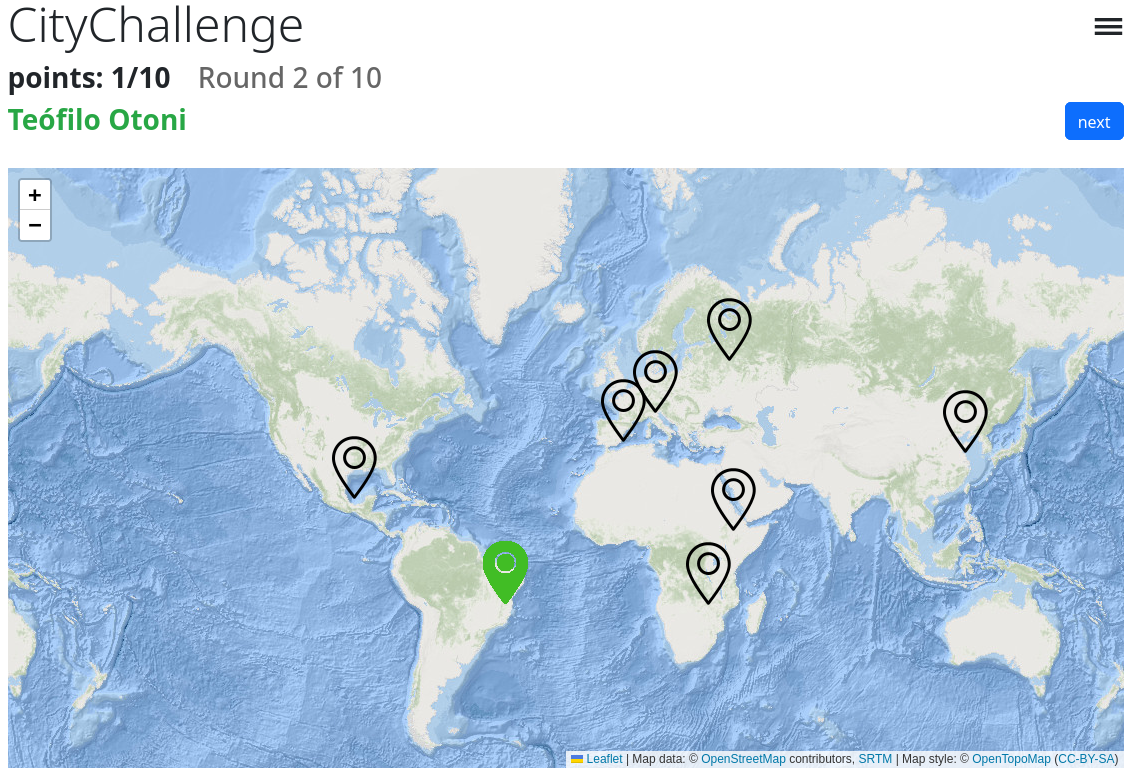The width and height of the screenshot is (1134, 774).
Task: Select the marker over central Europe
Action: [655, 377]
